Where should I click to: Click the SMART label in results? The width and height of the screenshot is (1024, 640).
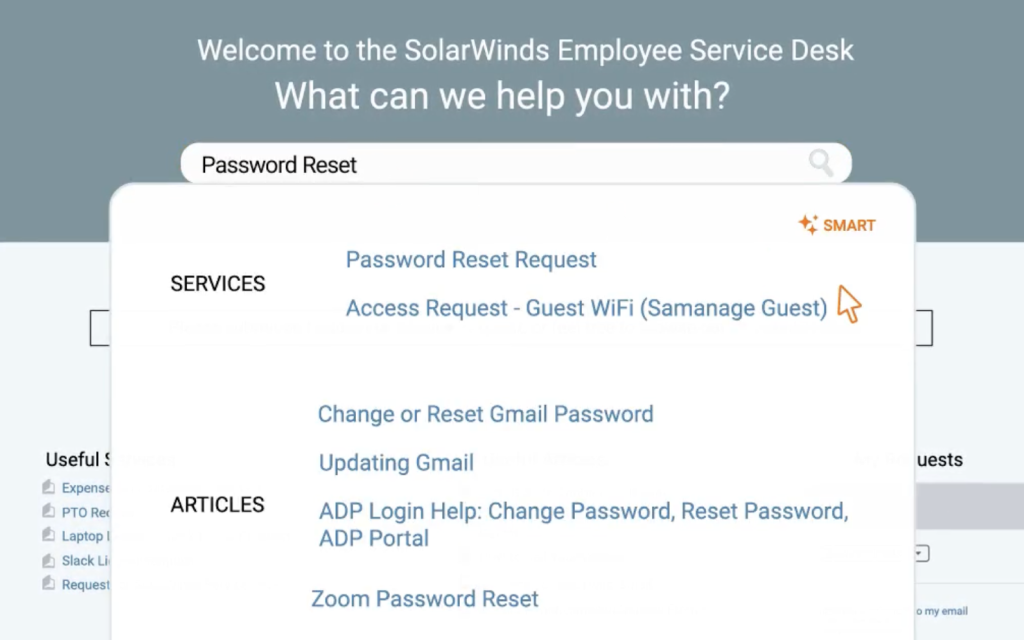pyautogui.click(x=849, y=226)
